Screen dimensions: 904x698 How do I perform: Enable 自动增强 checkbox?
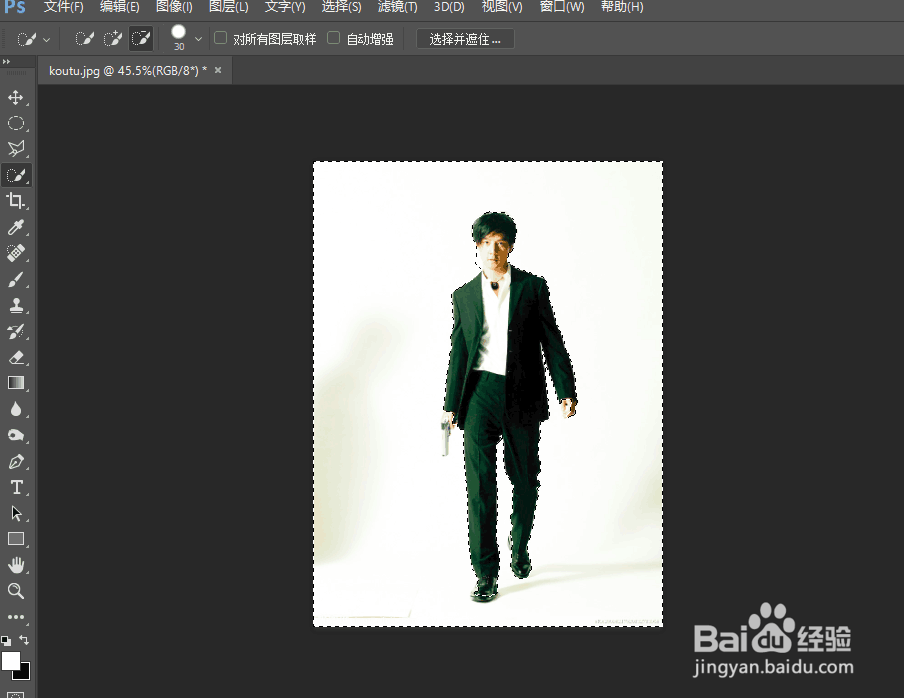pos(333,38)
